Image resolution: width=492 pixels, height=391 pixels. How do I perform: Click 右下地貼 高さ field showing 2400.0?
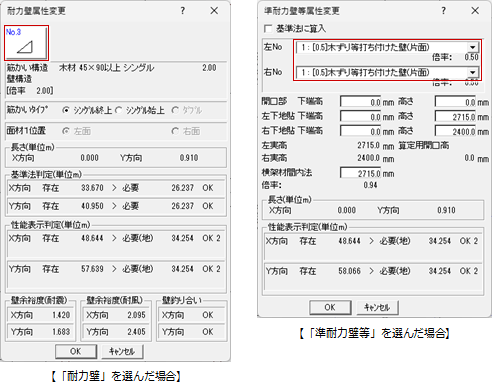[x=456, y=131]
